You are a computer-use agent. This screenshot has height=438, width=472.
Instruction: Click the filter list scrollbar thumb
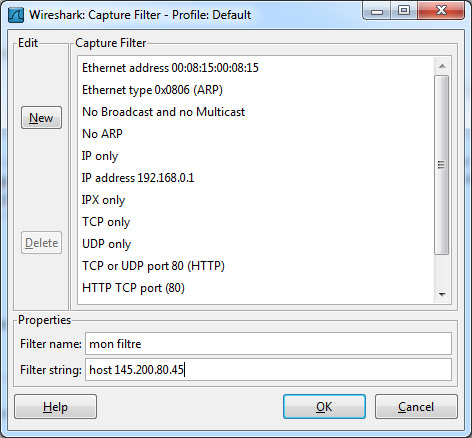click(442, 165)
